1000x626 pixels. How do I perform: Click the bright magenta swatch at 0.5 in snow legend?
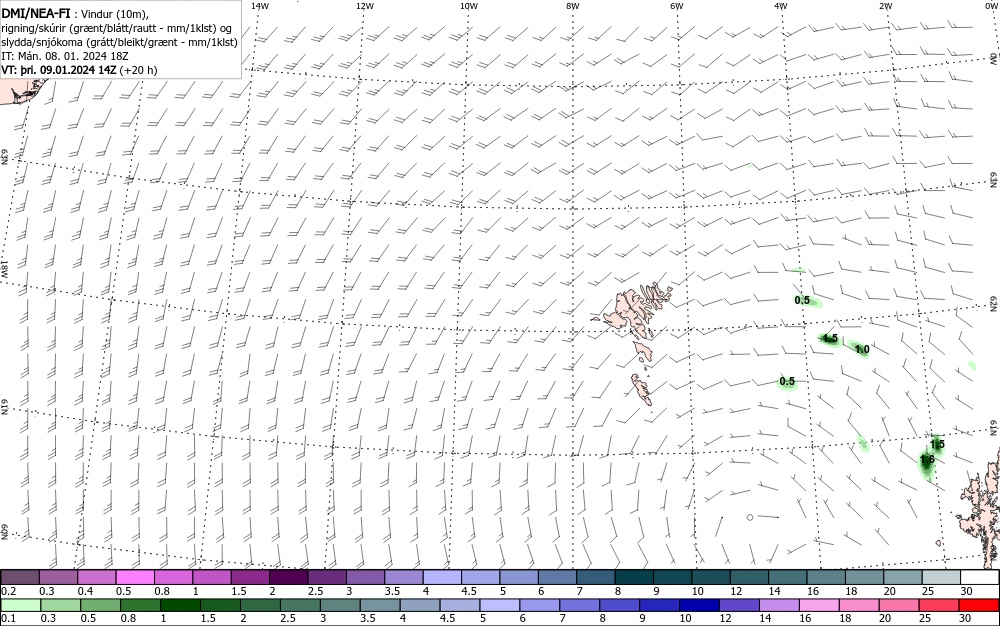[x=135, y=578]
